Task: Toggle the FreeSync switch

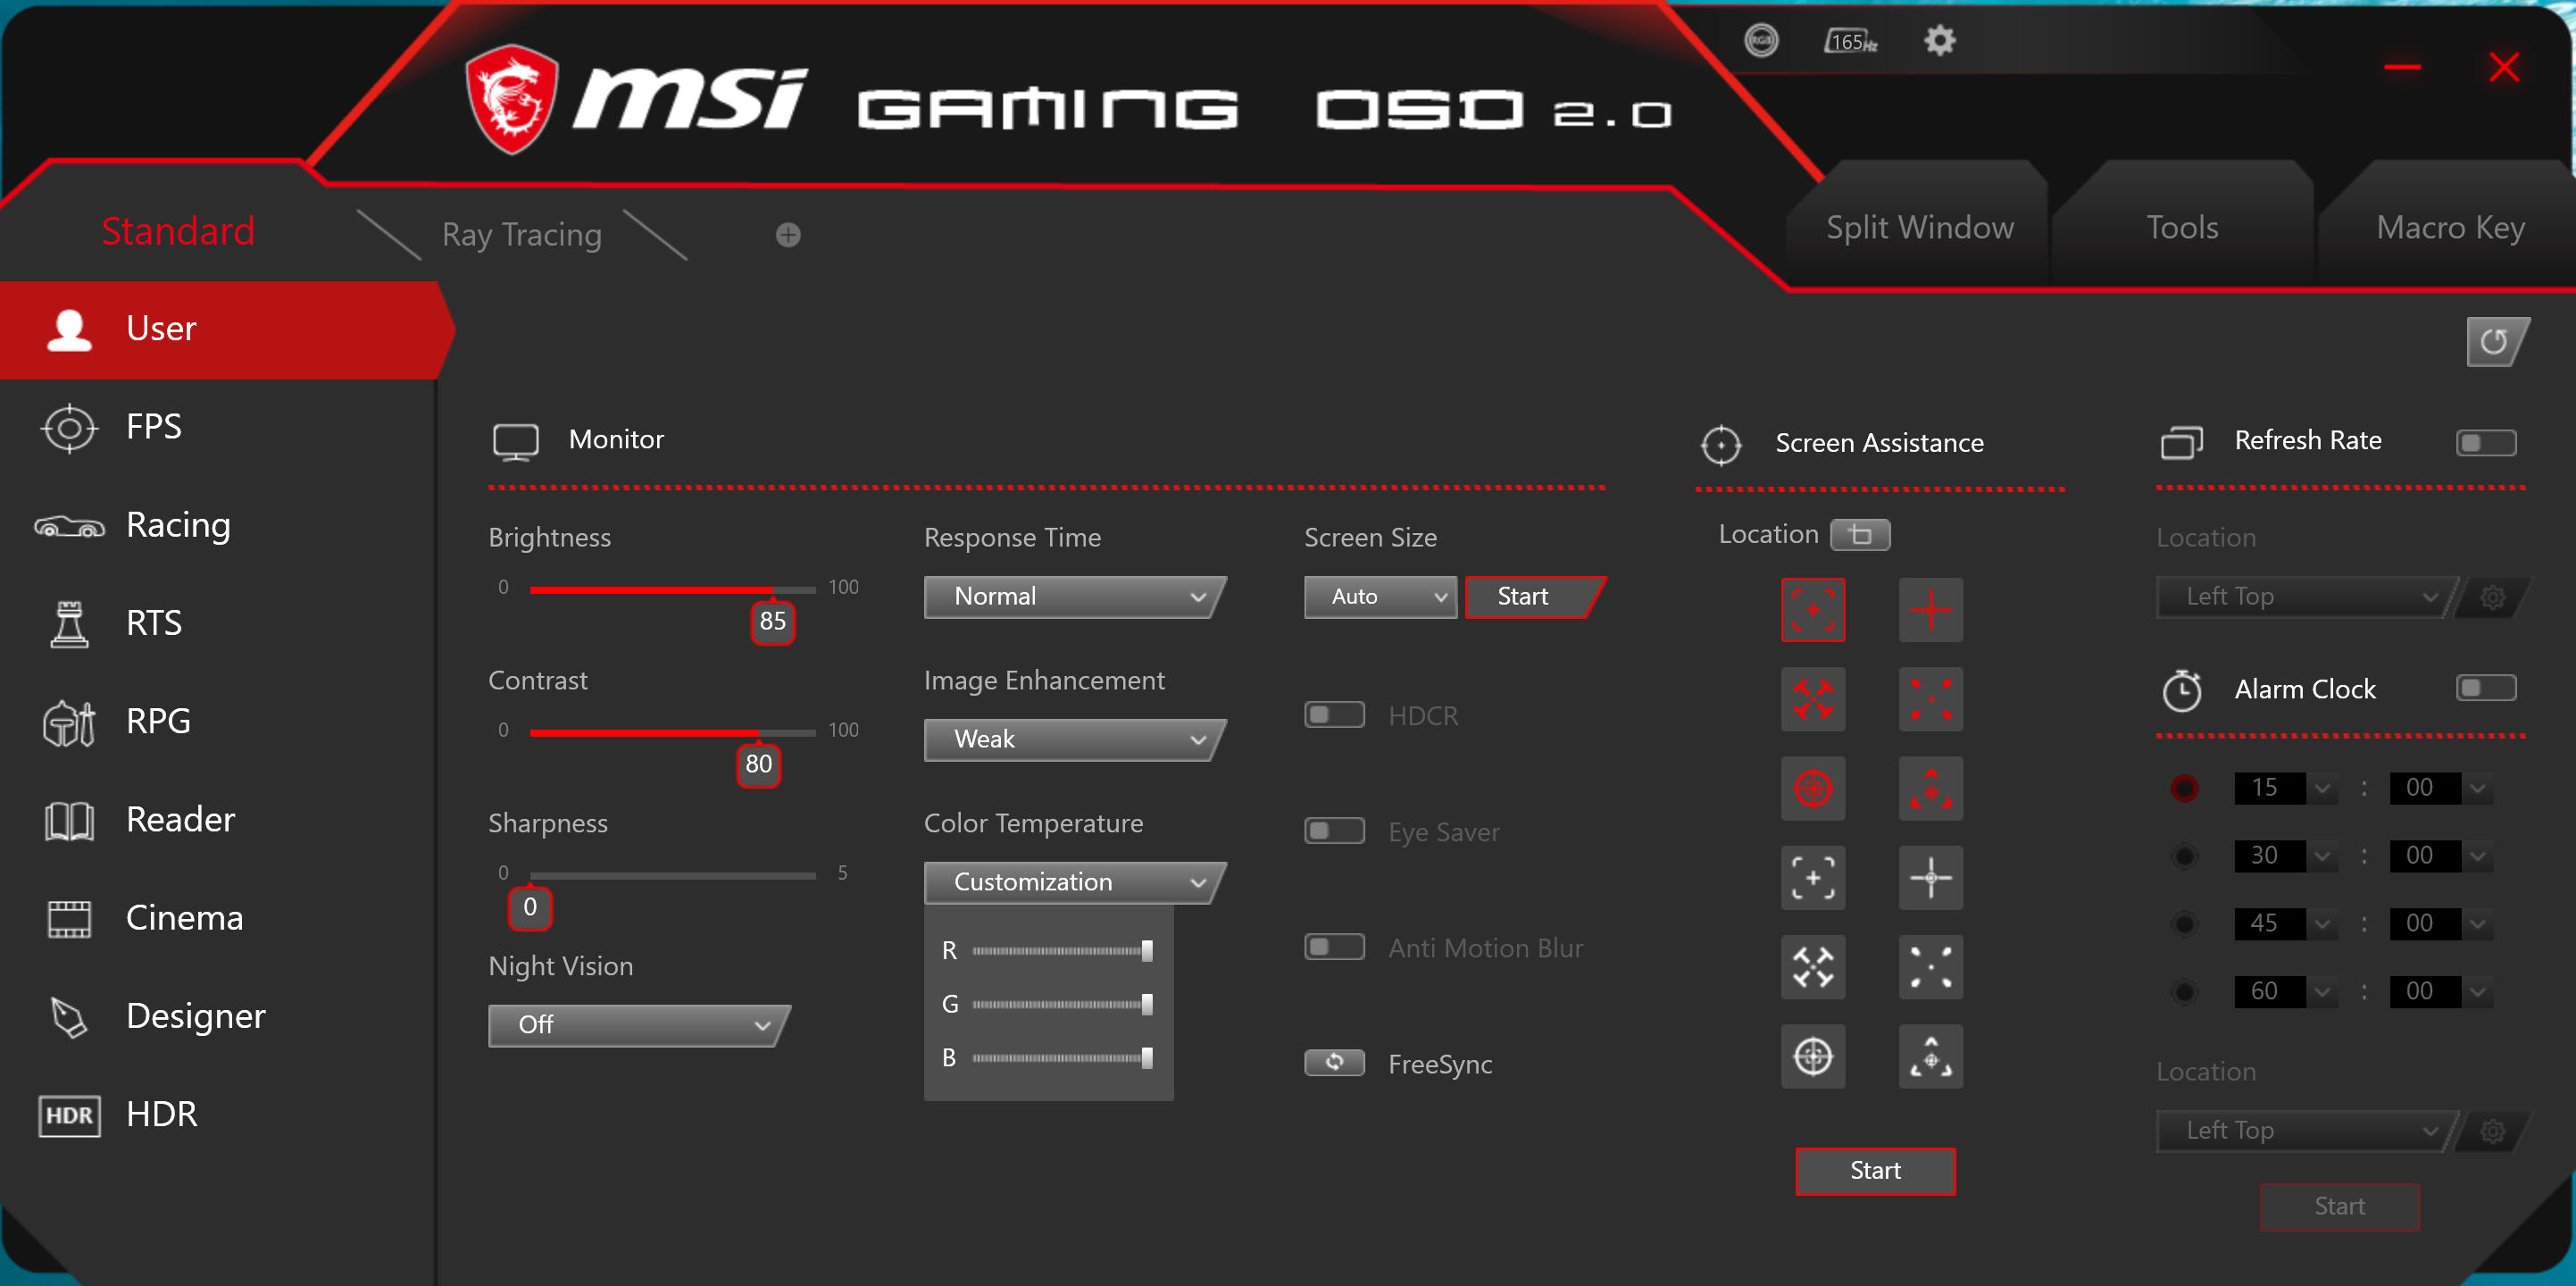Action: [1334, 1062]
